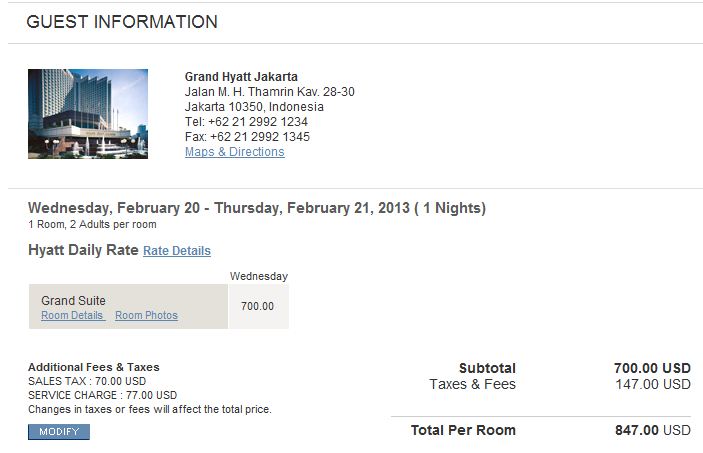Select the Grand Hyatt Jakarta hotel name
Screen dimensions: 703x453
241,77
